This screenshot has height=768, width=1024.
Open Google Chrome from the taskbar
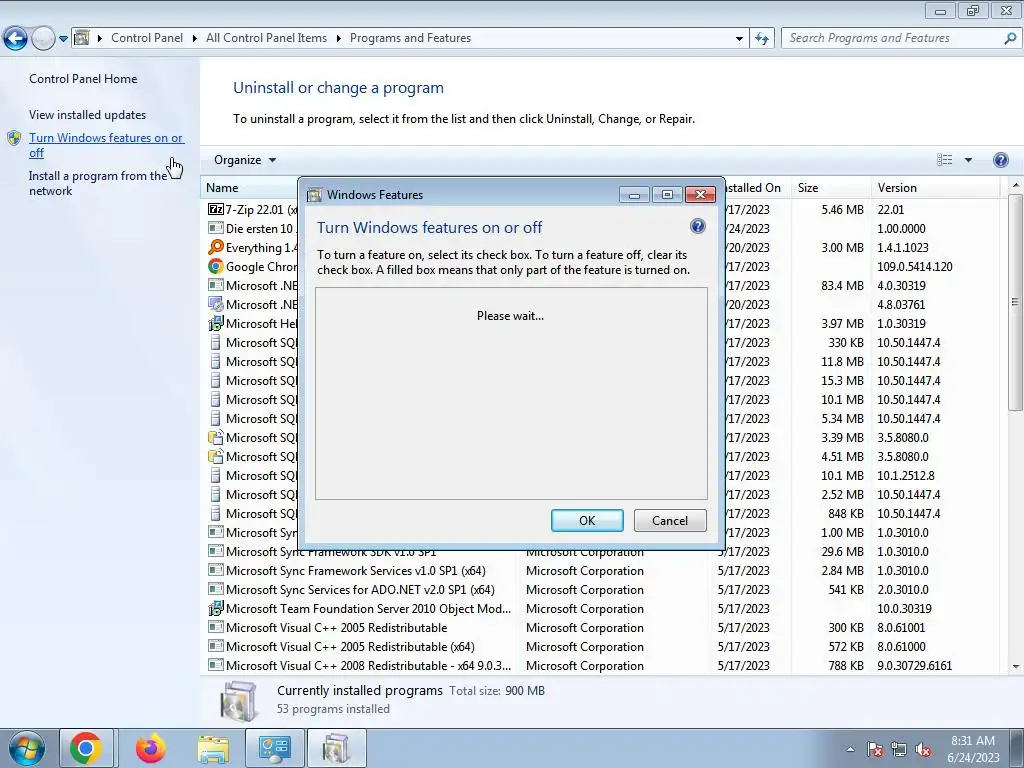pos(86,748)
